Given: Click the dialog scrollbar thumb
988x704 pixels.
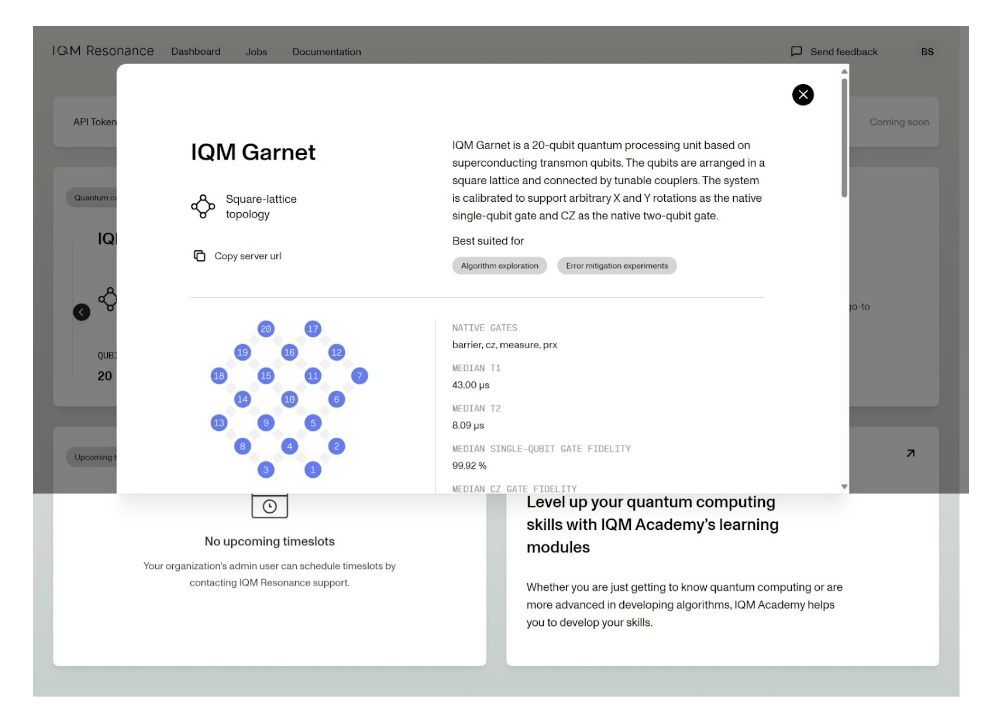Looking at the screenshot, I should [844, 137].
